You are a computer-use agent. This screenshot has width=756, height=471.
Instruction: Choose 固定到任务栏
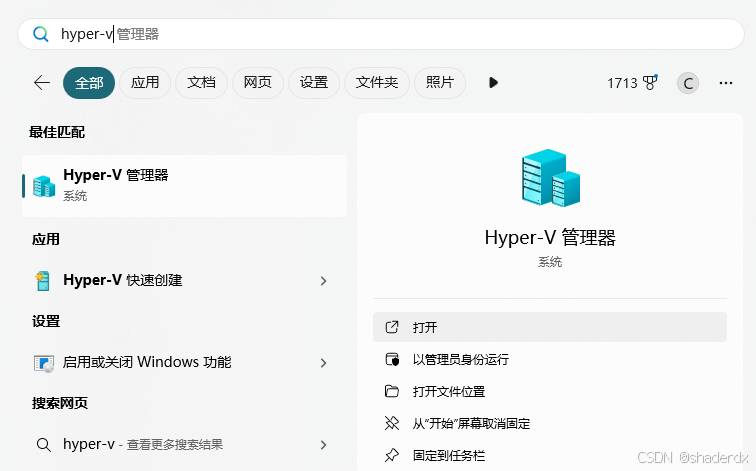coord(550,455)
